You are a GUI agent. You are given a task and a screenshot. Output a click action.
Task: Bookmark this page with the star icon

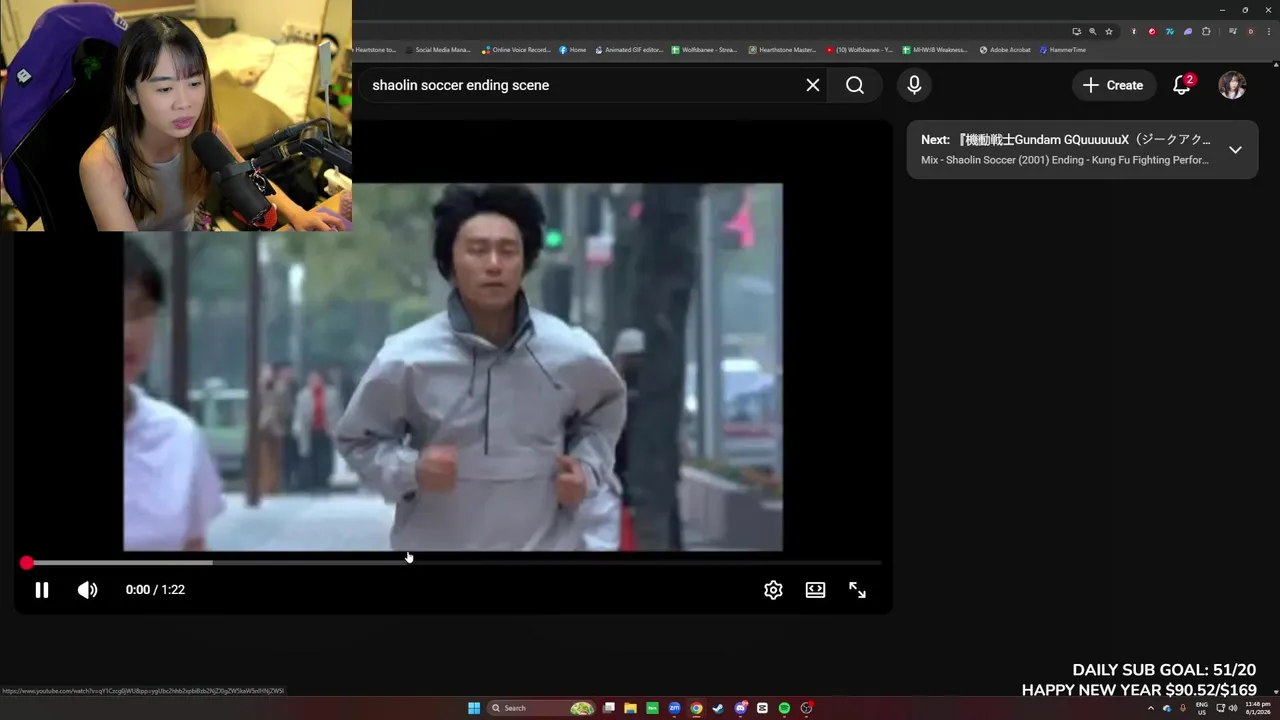click(1108, 31)
